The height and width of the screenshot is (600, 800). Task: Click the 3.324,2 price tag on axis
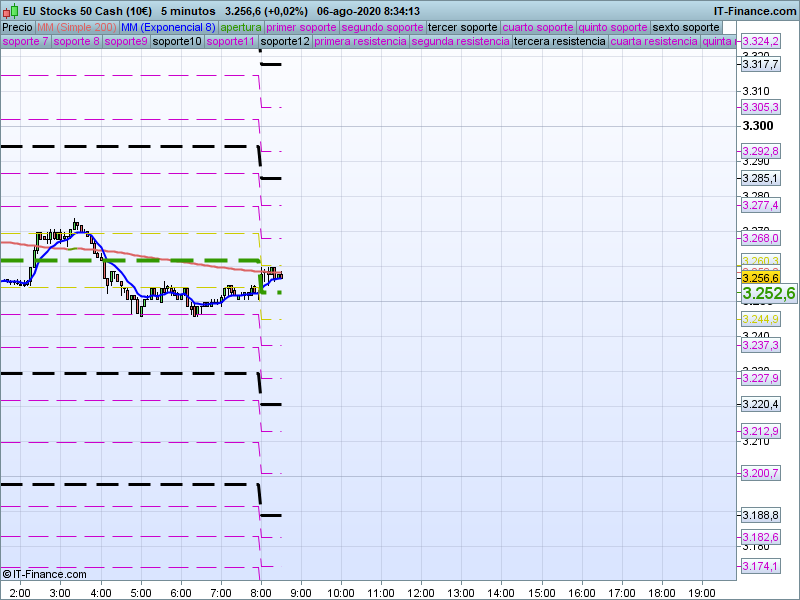click(x=760, y=42)
